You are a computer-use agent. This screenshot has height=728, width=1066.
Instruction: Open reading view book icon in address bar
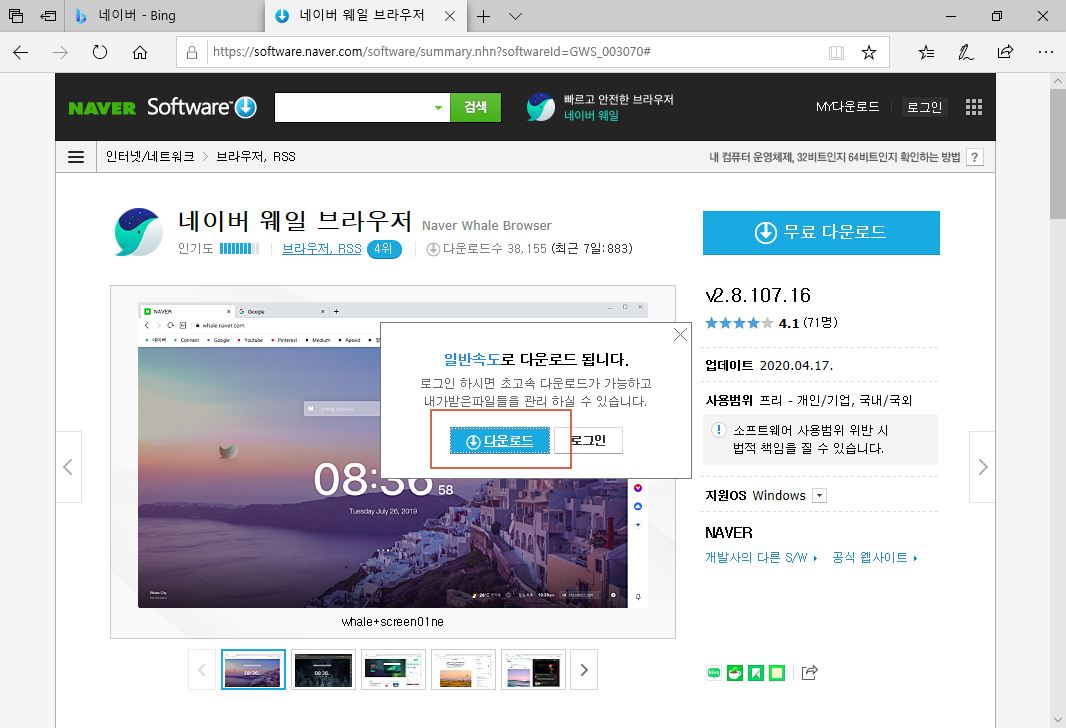point(836,52)
